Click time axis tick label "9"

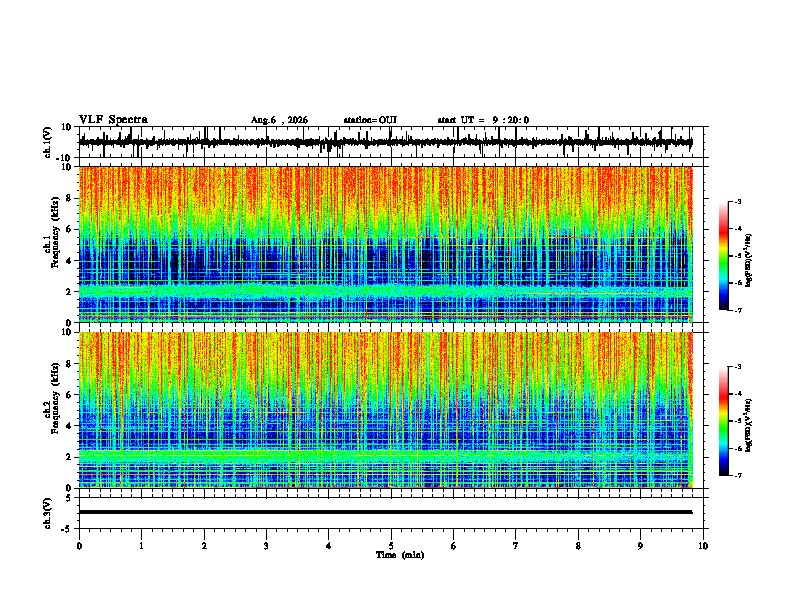640,546
